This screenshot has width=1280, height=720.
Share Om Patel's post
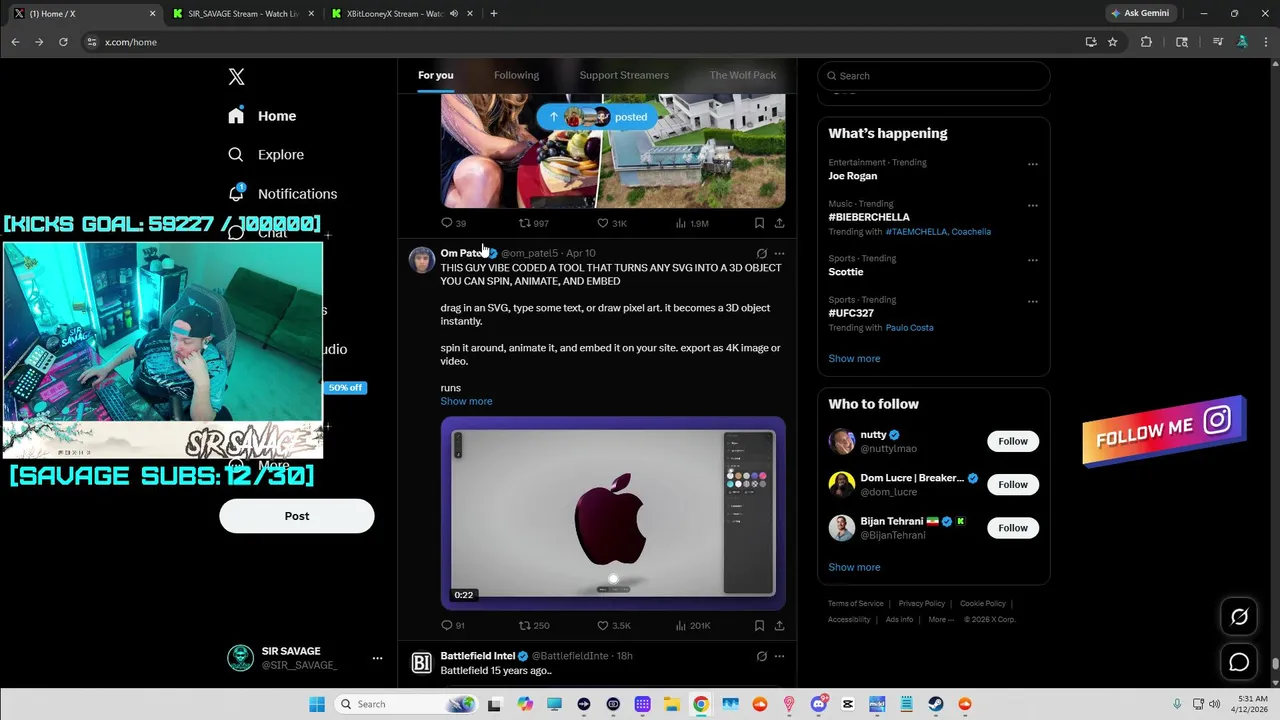(779, 625)
